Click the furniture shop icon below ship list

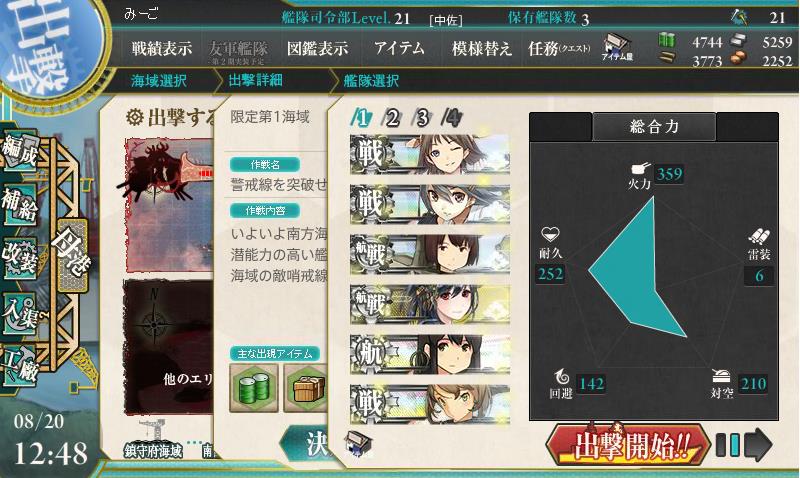pyautogui.click(x=359, y=442)
